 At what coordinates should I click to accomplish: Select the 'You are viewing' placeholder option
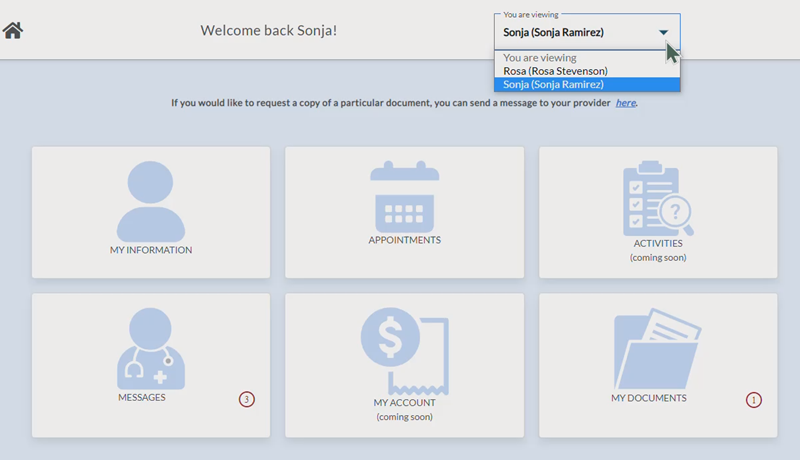click(538, 58)
